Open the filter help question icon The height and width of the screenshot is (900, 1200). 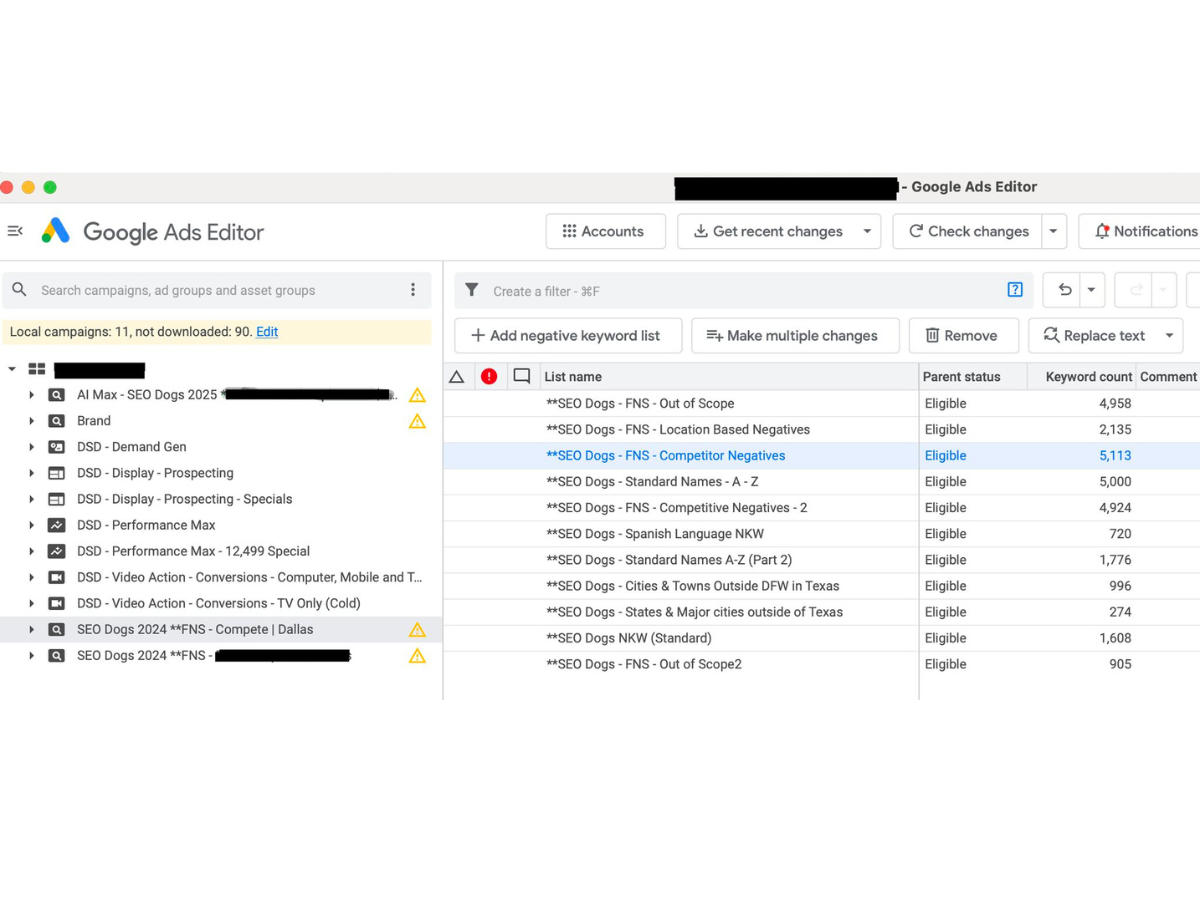point(1015,290)
